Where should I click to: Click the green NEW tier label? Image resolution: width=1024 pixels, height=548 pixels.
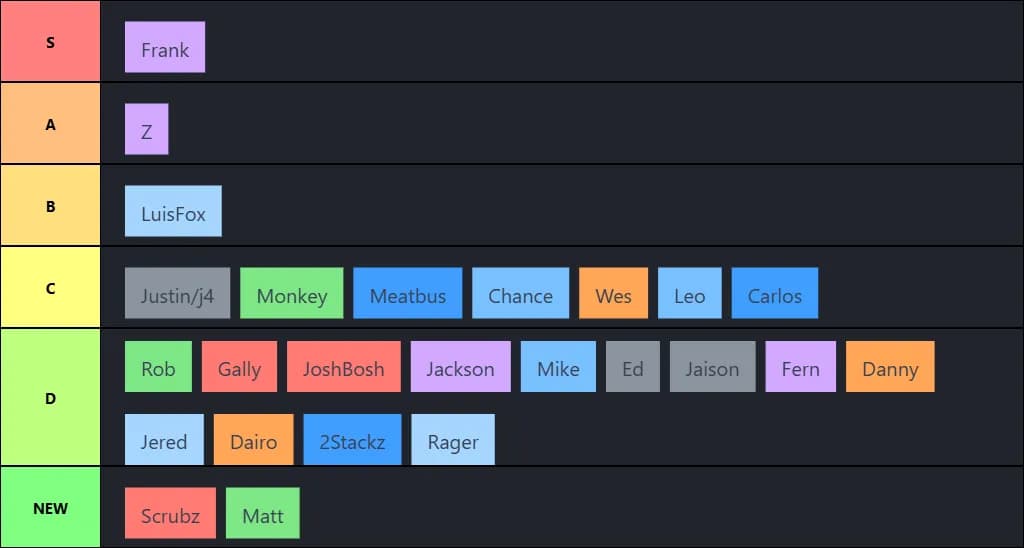(x=50, y=508)
